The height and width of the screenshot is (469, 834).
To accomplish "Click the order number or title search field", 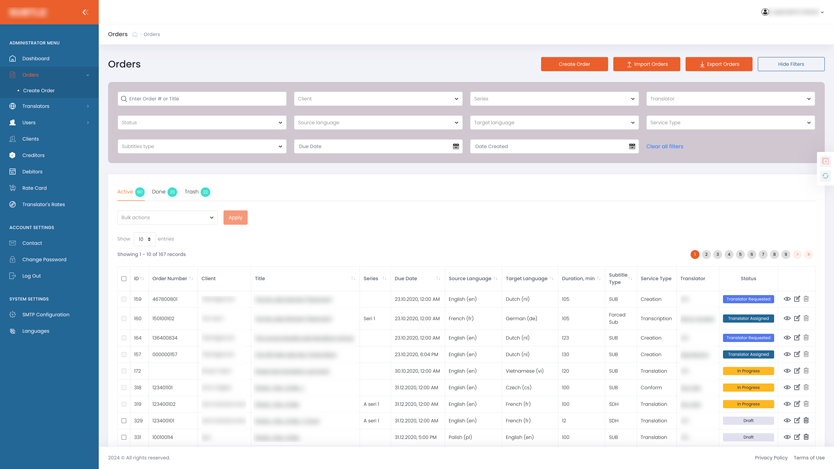I will 202,99.
